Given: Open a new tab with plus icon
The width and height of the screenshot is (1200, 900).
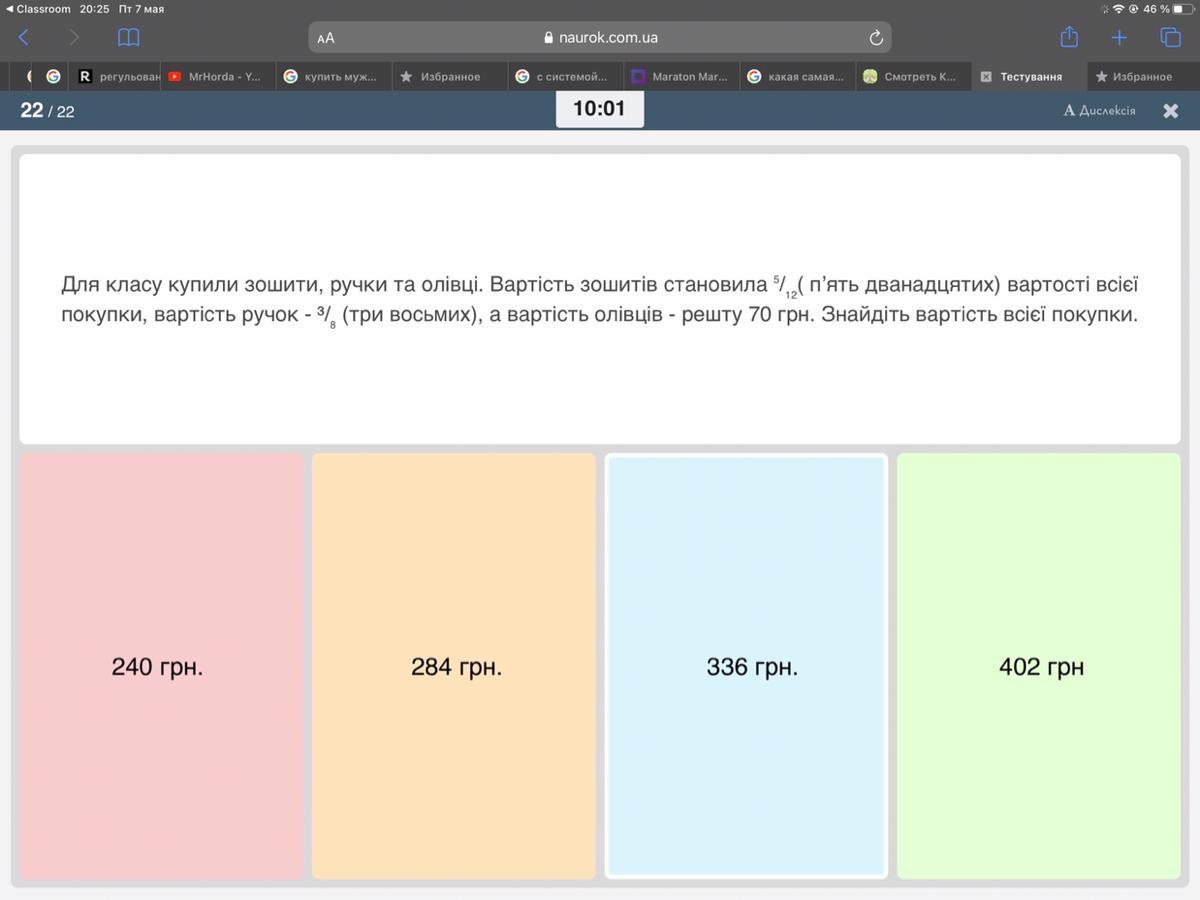Looking at the screenshot, I should [1119, 38].
